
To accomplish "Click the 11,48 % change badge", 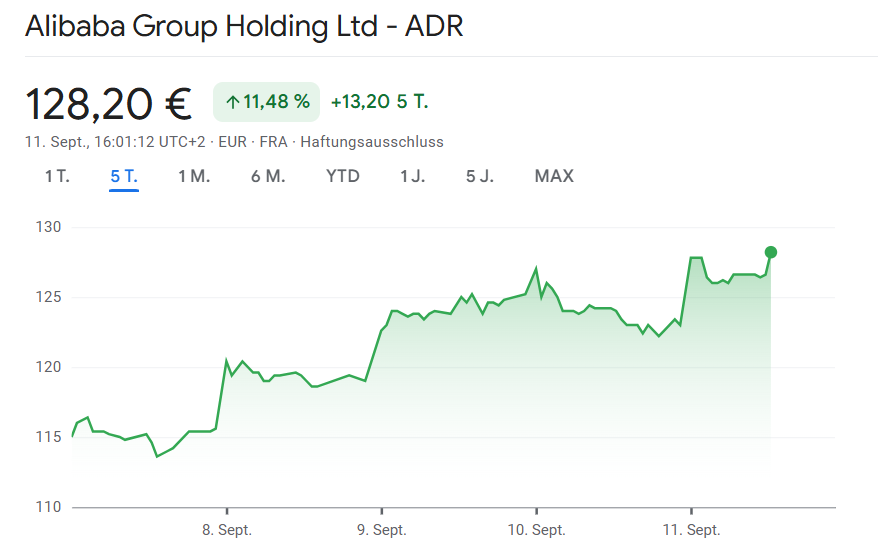I will [x=266, y=102].
